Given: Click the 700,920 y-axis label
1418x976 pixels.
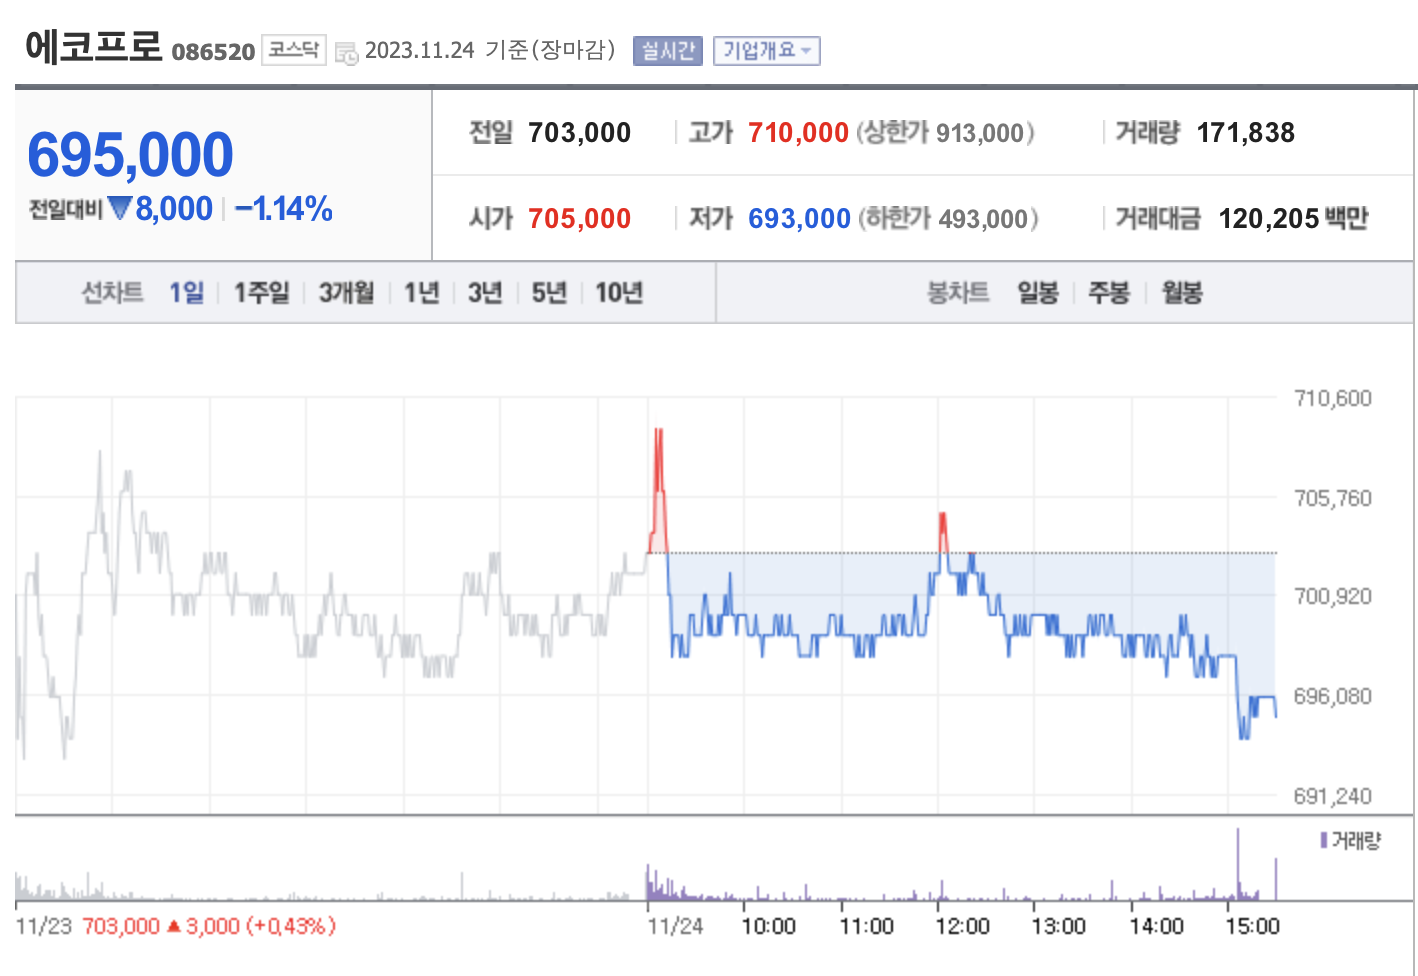Looking at the screenshot, I should coord(1332,596).
